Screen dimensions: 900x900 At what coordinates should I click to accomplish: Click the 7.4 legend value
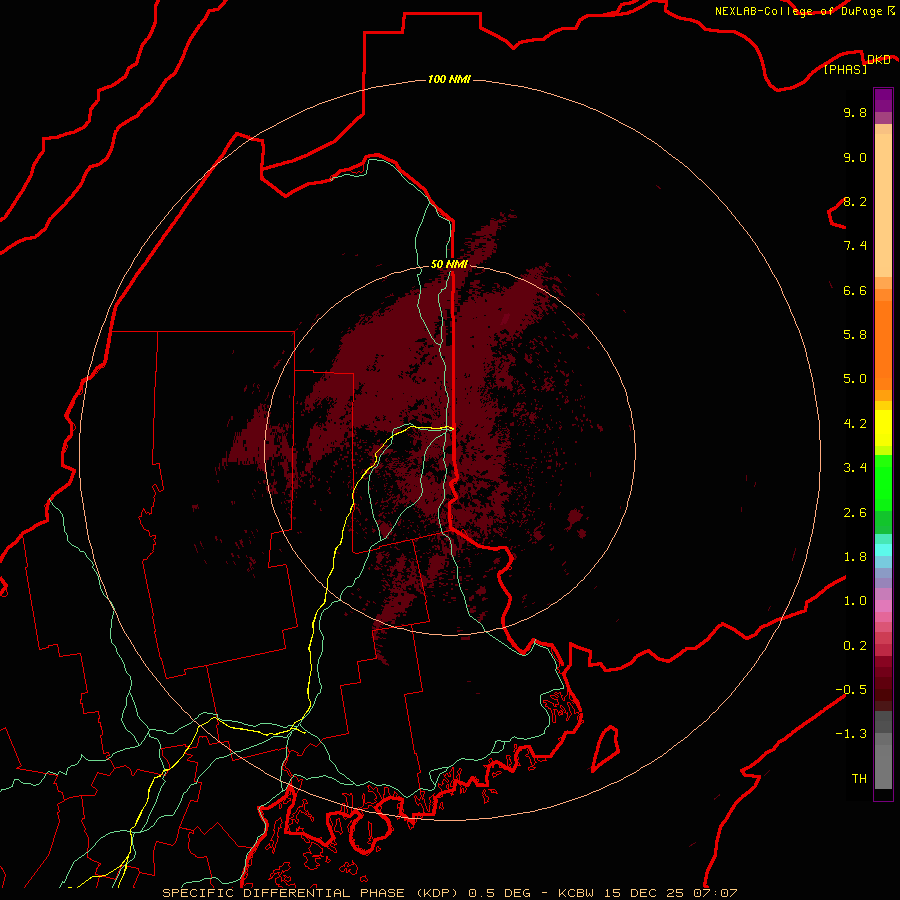855,246
